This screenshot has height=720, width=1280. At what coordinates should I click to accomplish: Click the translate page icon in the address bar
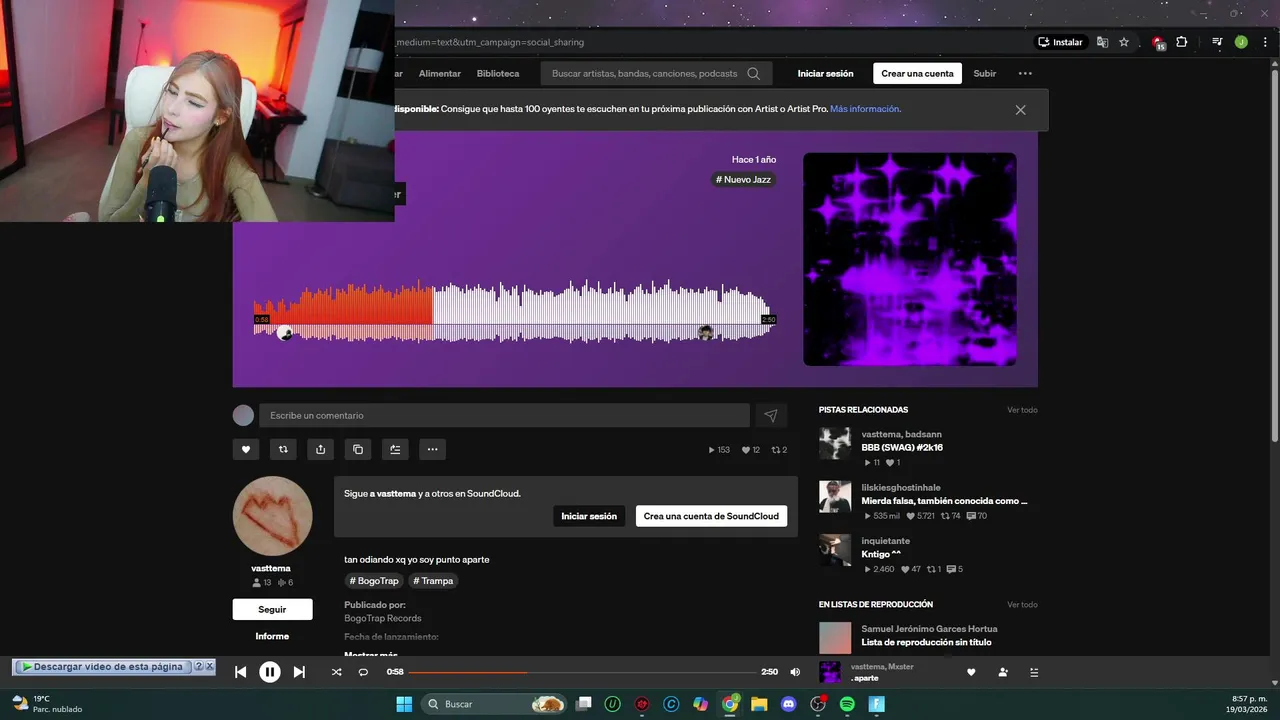(x=1102, y=42)
